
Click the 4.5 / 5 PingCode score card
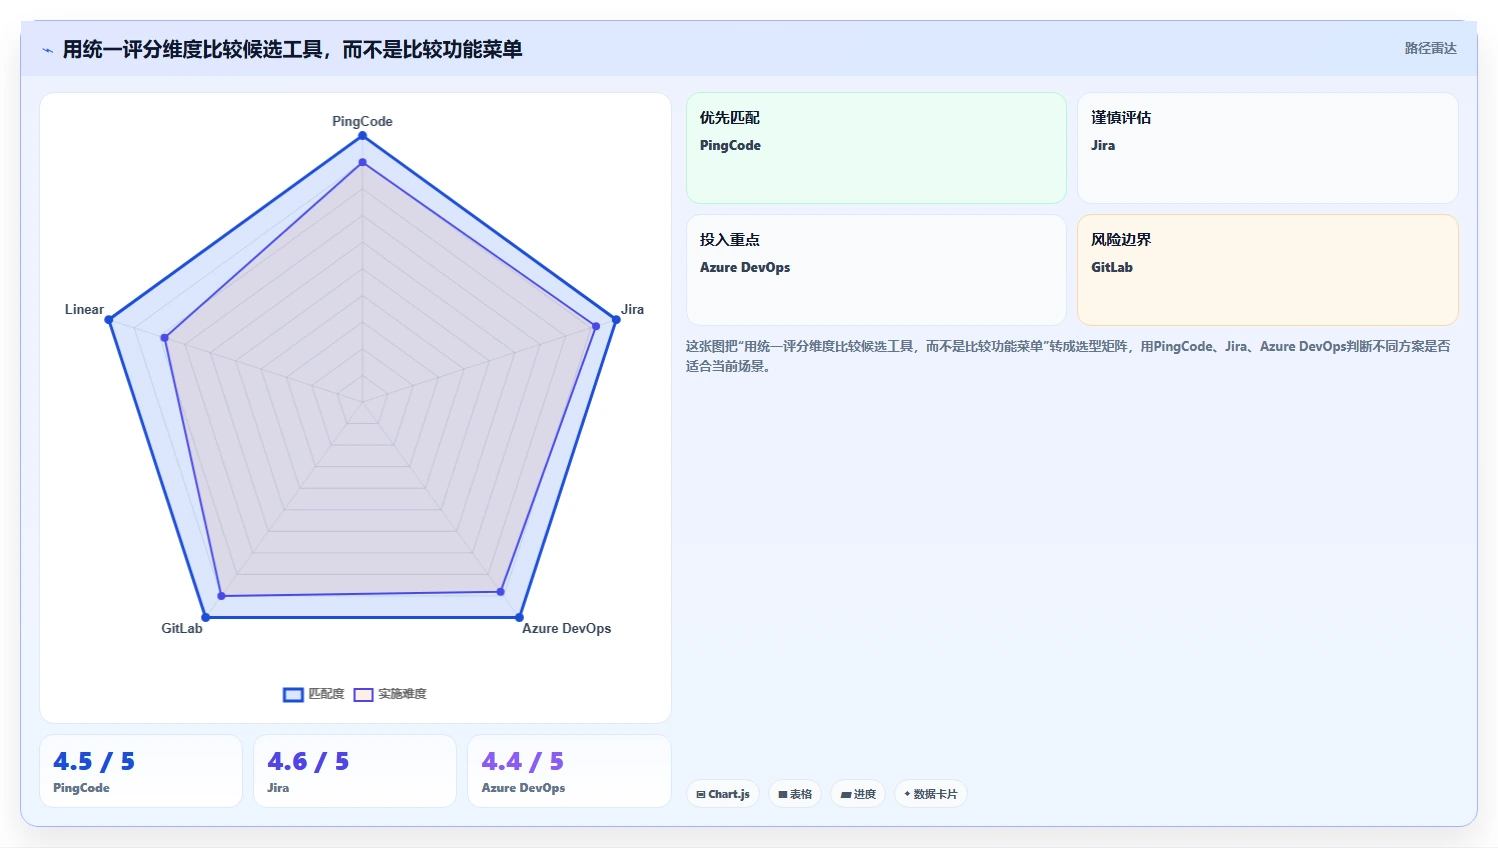click(141, 771)
